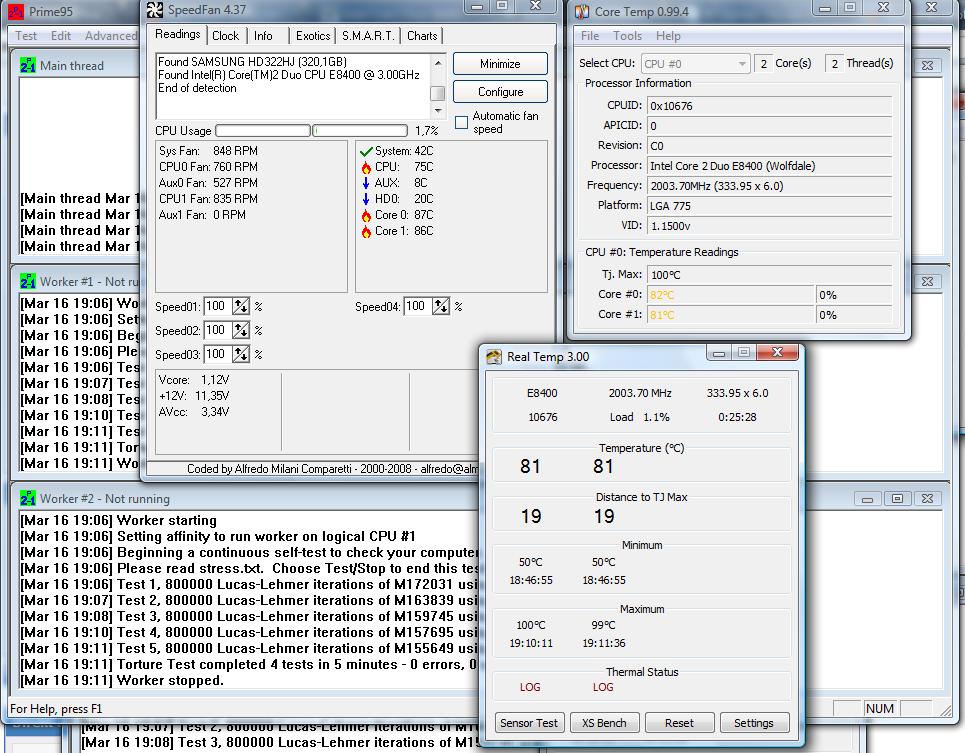The height and width of the screenshot is (753, 965).
Task: Click the XS Bench button in Real Temp
Action: (604, 723)
